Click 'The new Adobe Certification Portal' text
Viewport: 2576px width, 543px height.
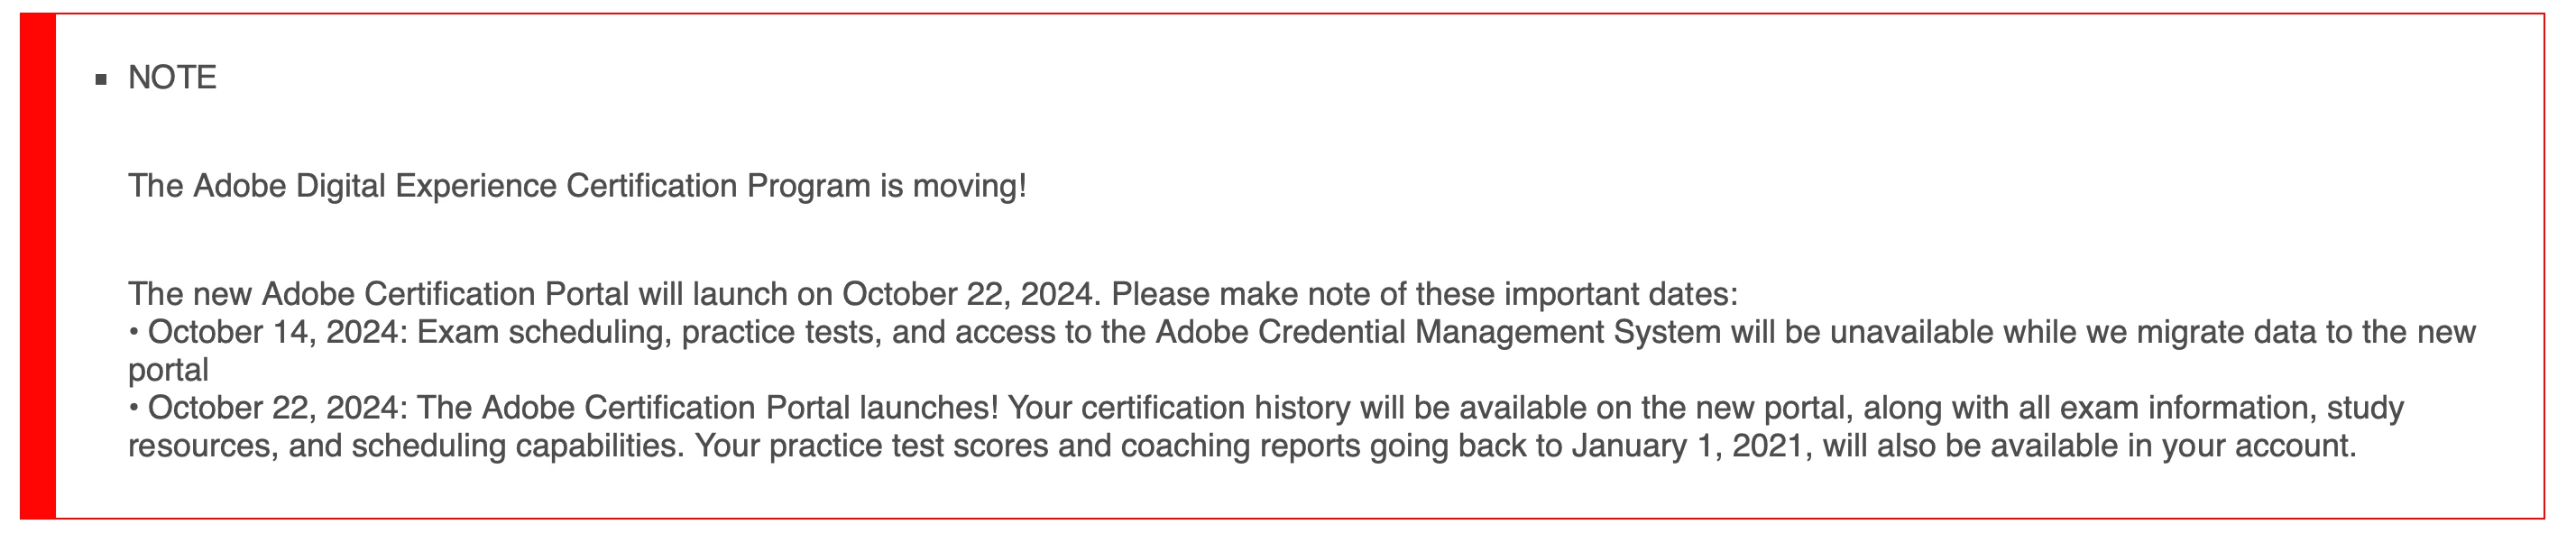click(378, 294)
